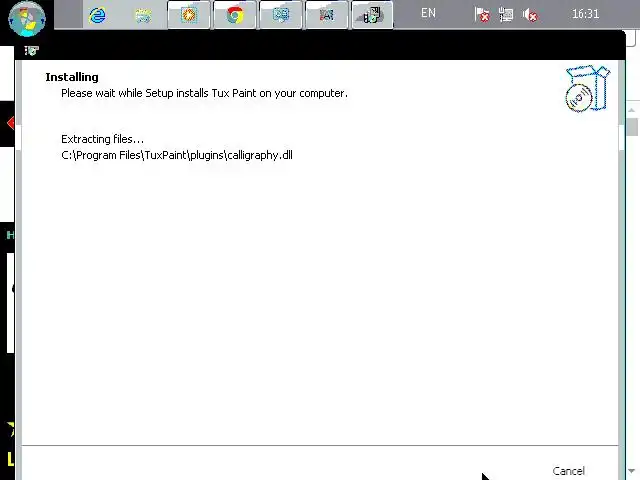Switch to Google Chrome in the taskbar

click(x=235, y=15)
